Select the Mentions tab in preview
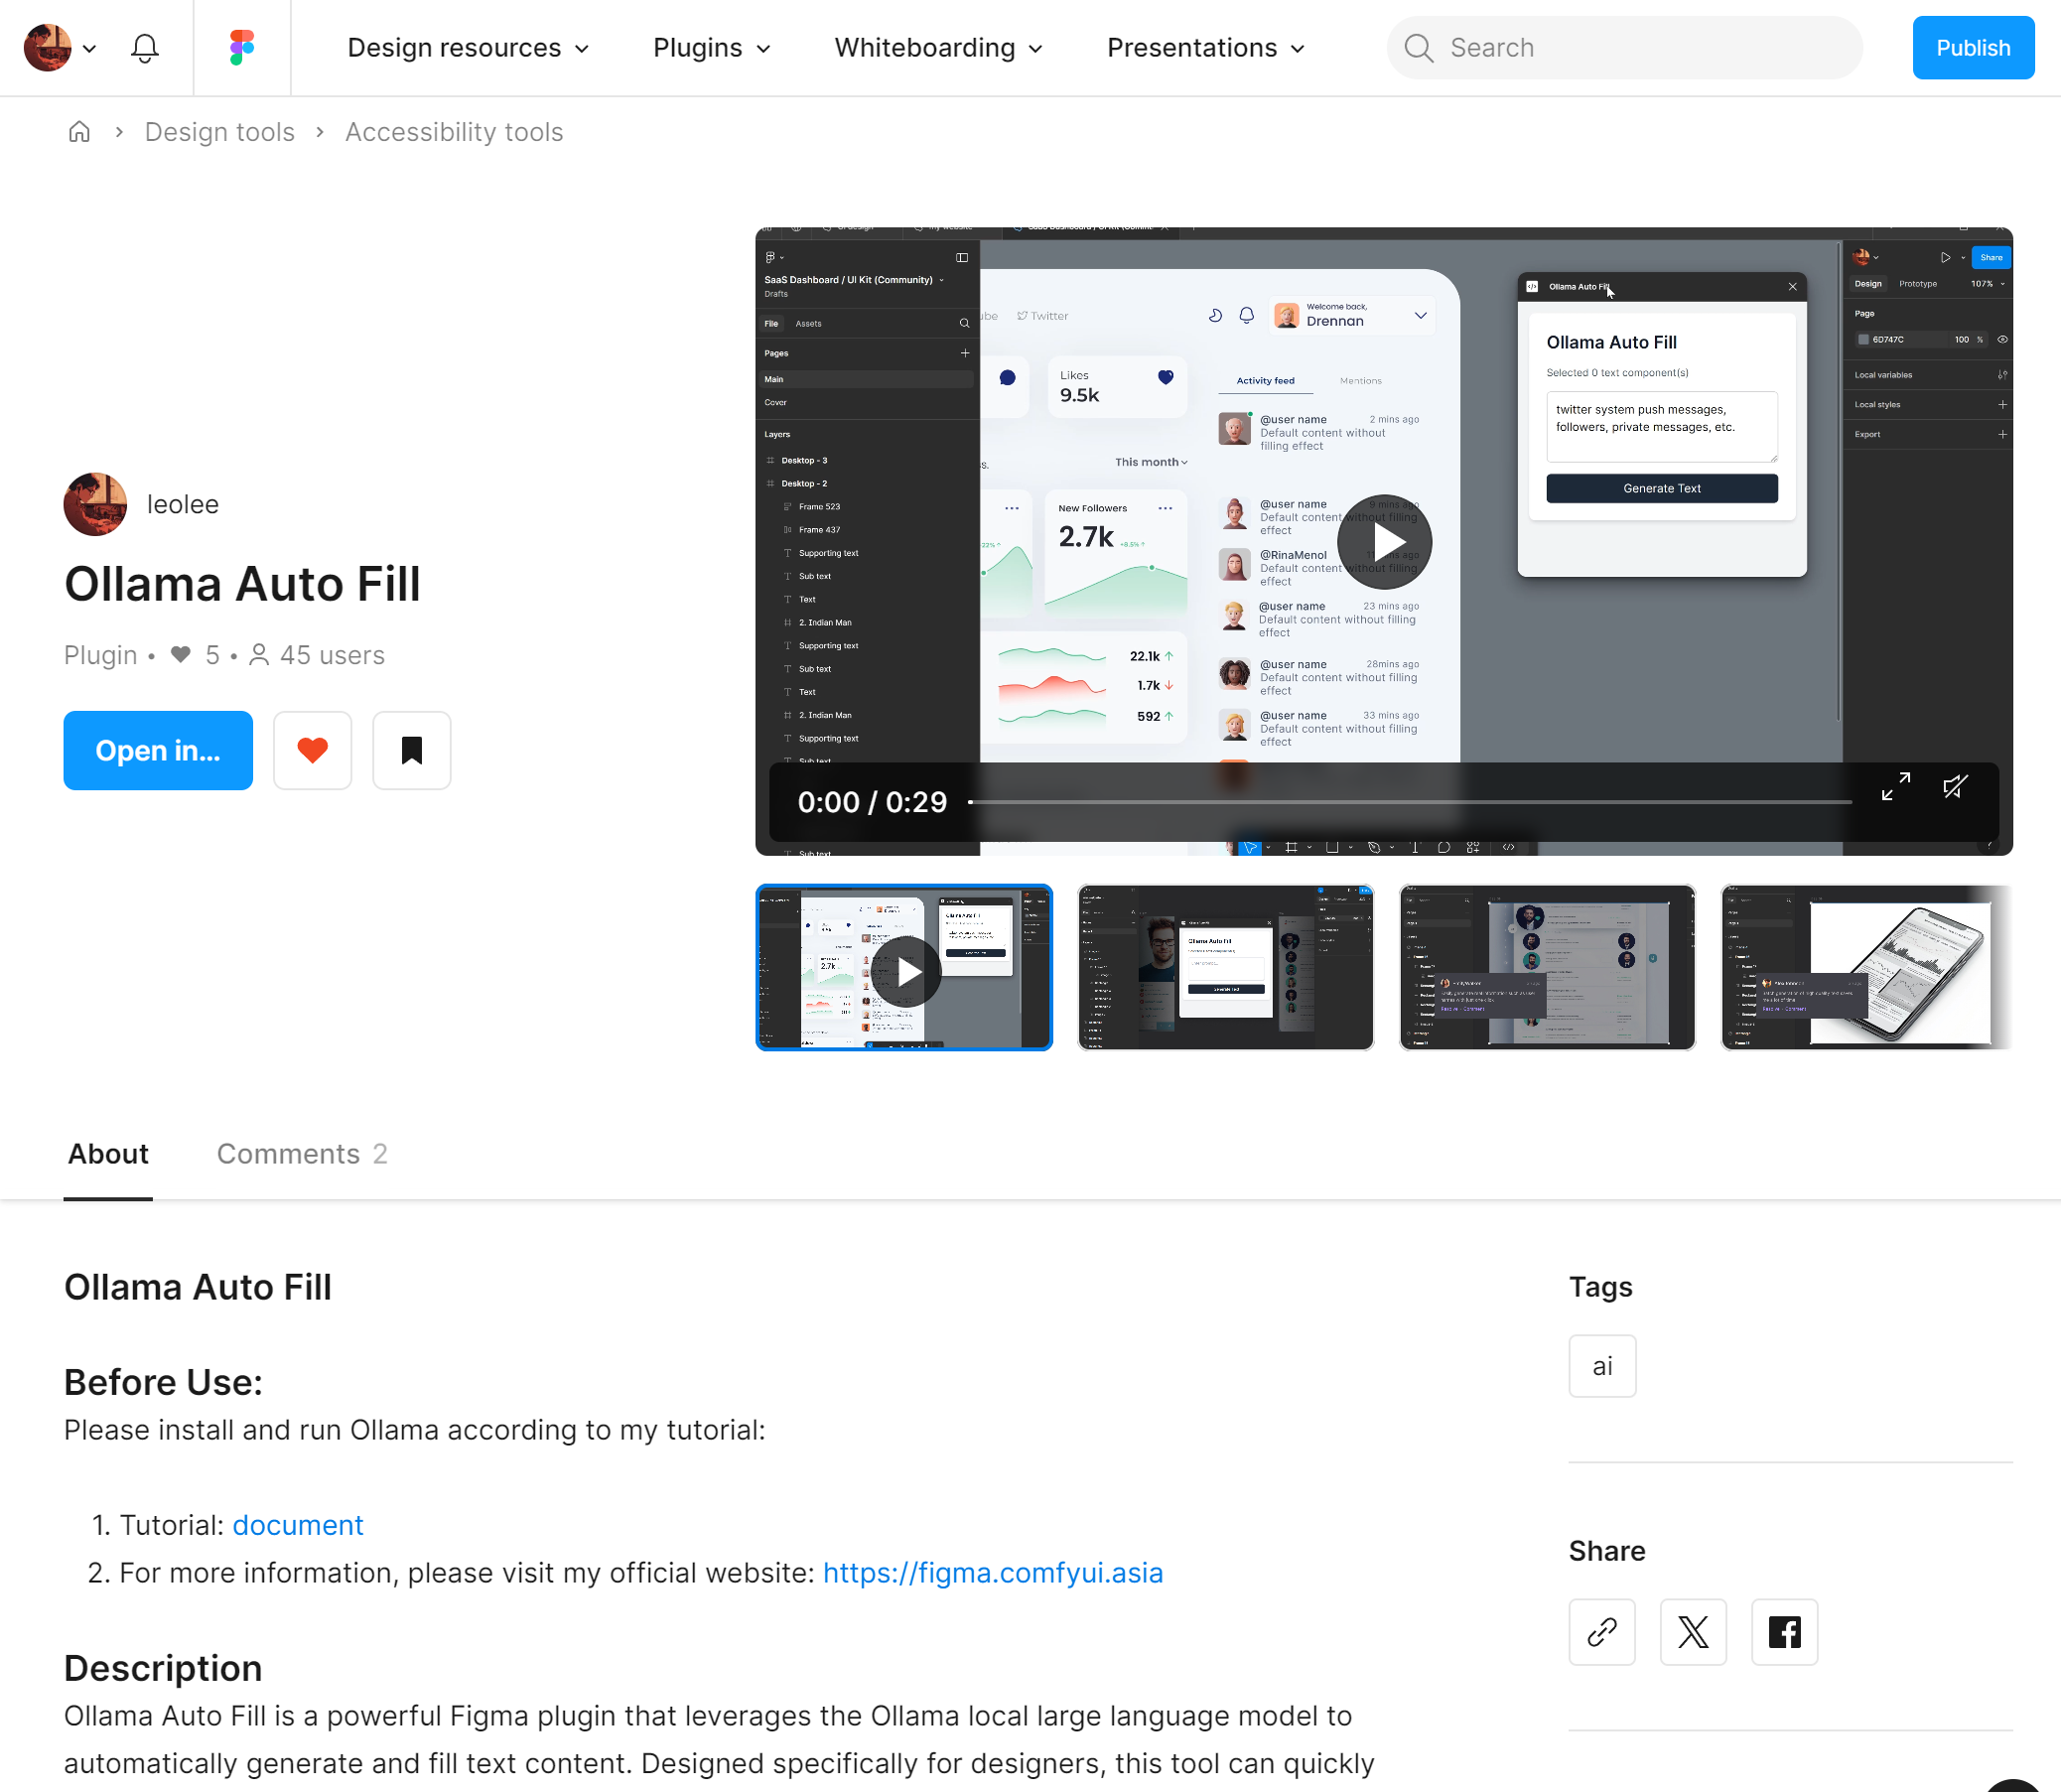This screenshot has width=2061, height=1792. pos(1361,381)
